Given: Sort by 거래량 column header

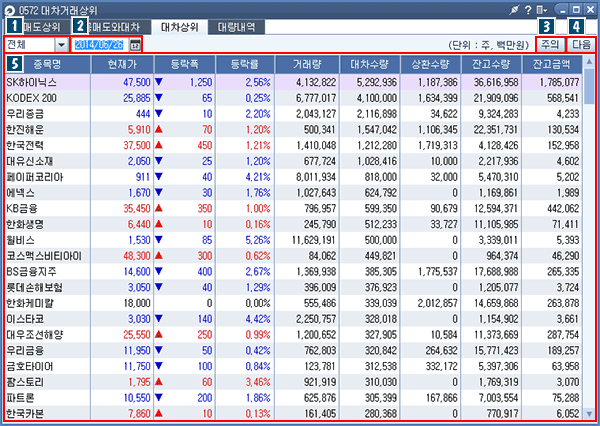Looking at the screenshot, I should click(x=307, y=64).
